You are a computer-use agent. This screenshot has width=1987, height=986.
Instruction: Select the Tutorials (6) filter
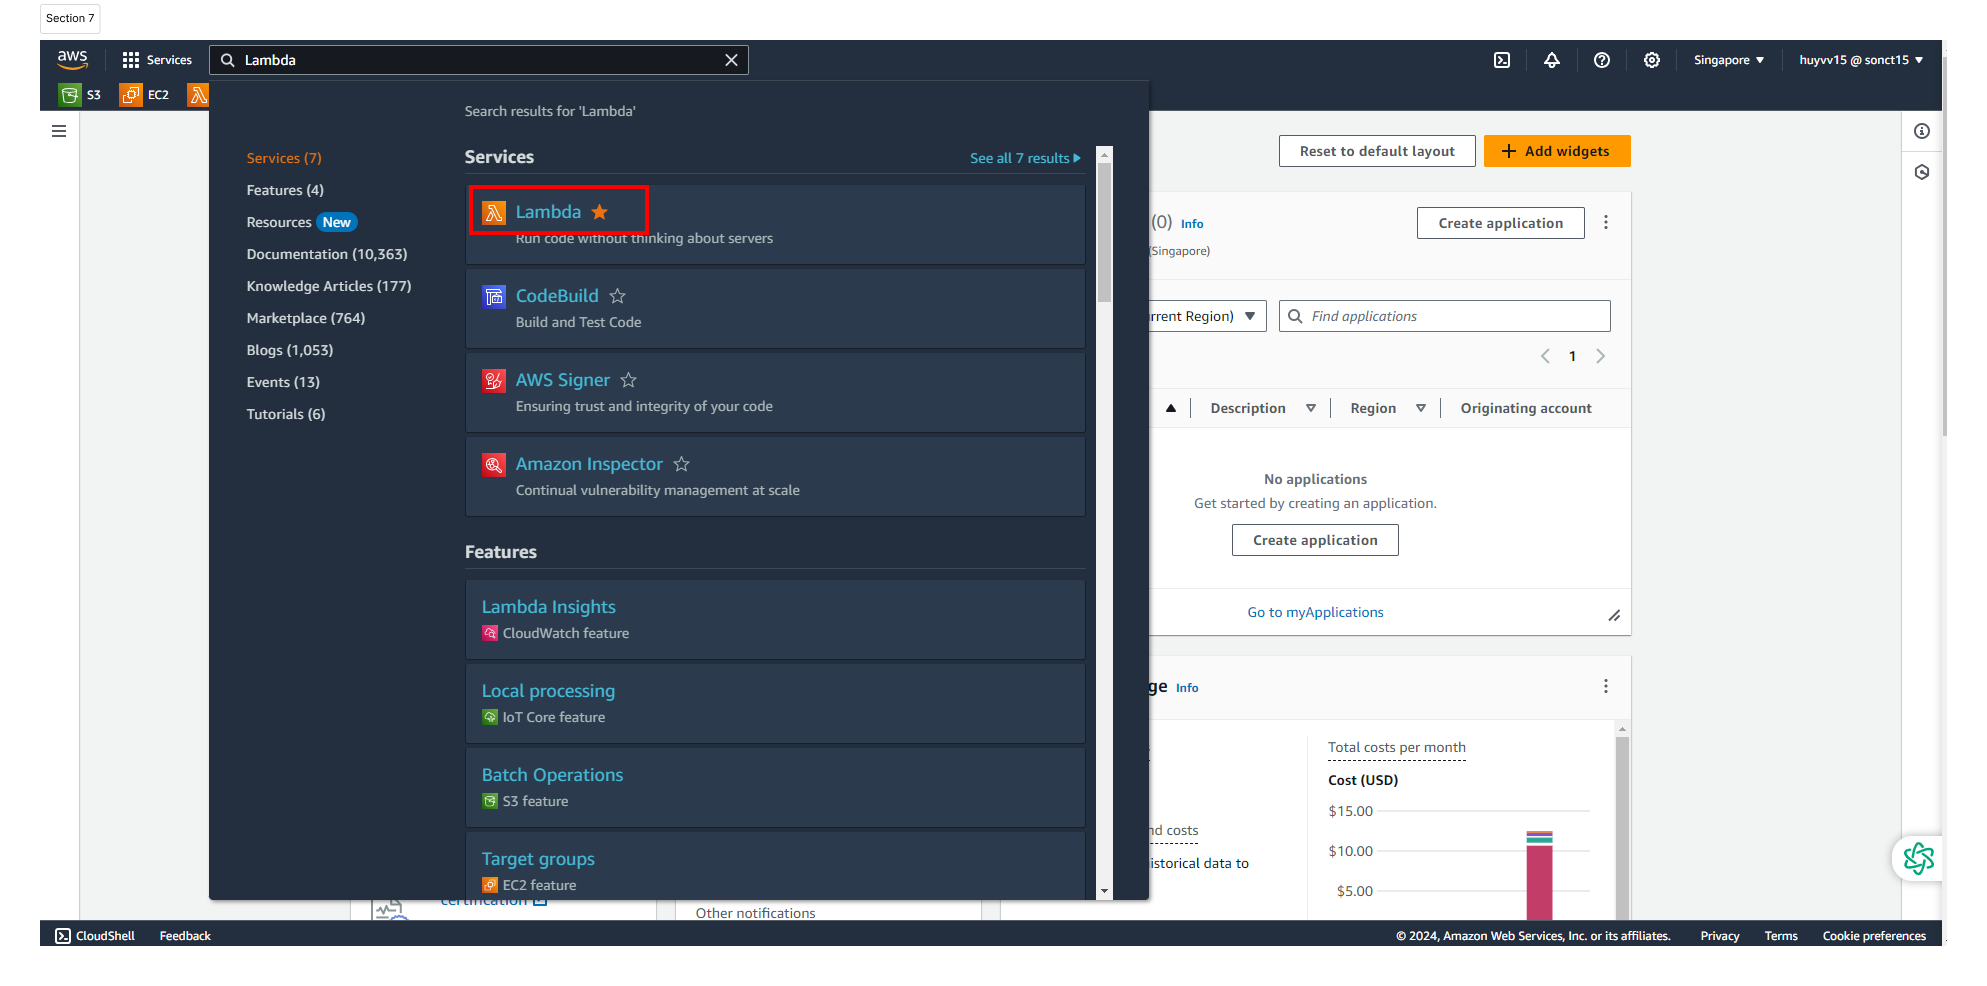coord(286,414)
